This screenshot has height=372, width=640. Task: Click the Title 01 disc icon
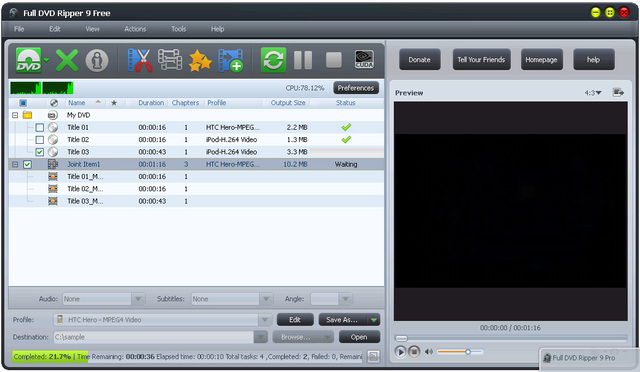point(53,127)
